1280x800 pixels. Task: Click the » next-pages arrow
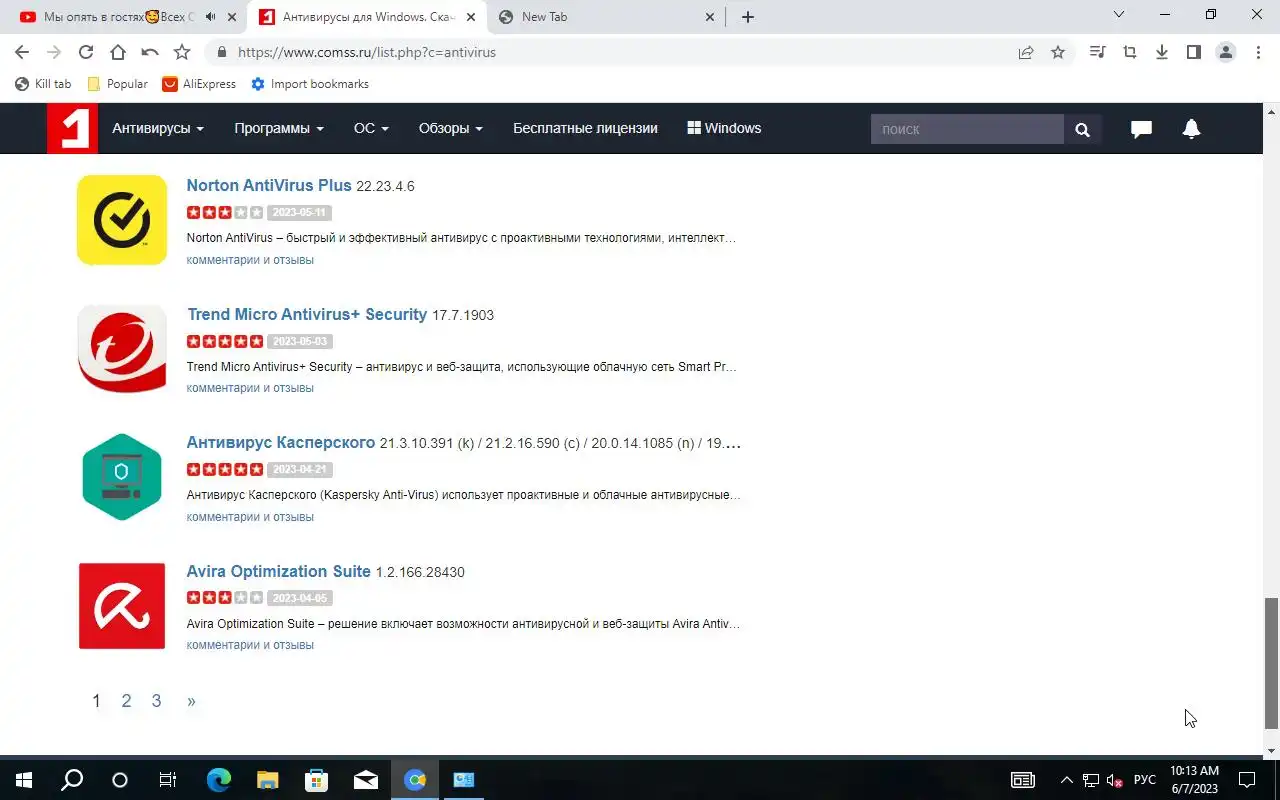[191, 701]
